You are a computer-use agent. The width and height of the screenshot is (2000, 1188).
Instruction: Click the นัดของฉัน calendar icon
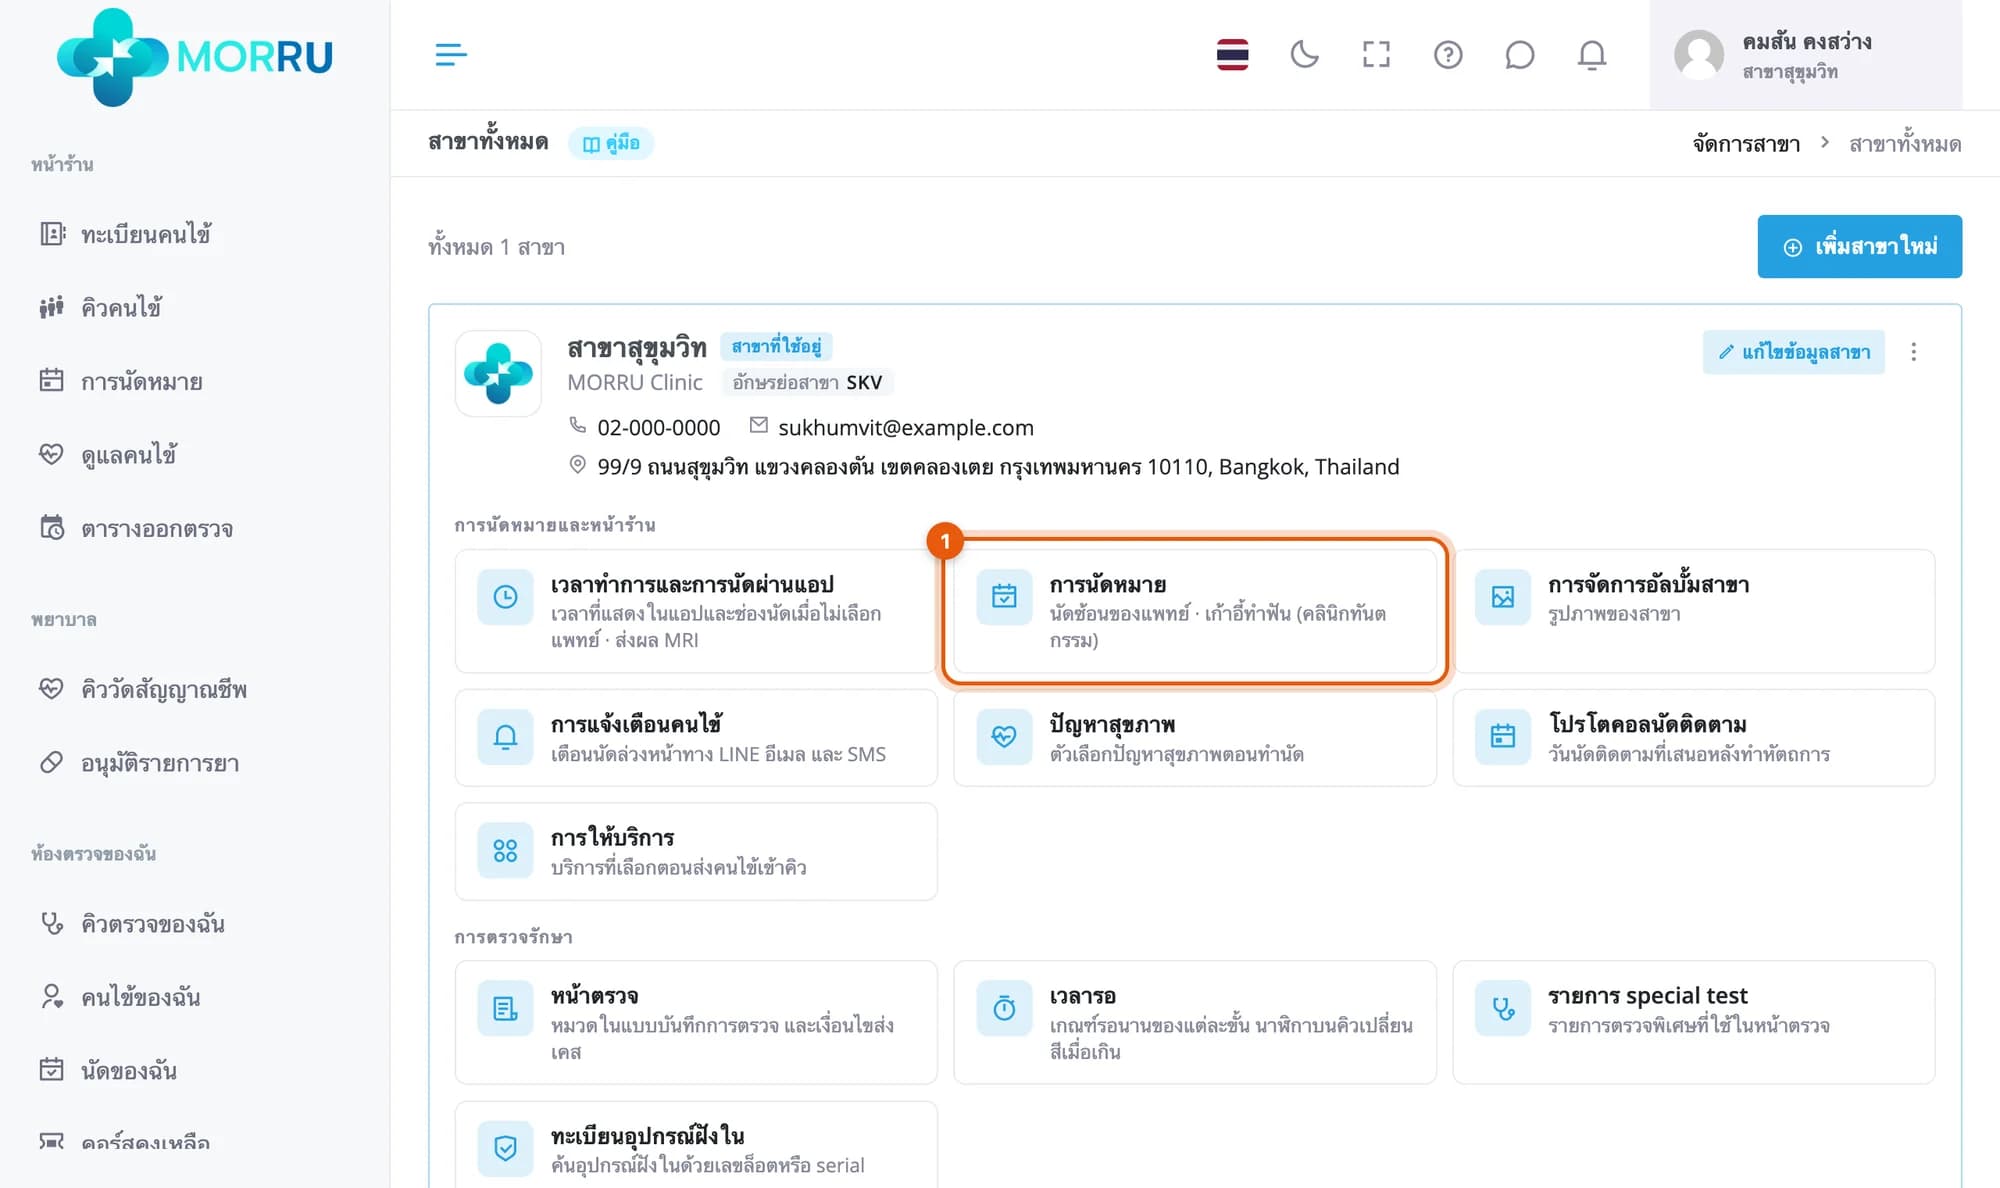[x=51, y=1069]
